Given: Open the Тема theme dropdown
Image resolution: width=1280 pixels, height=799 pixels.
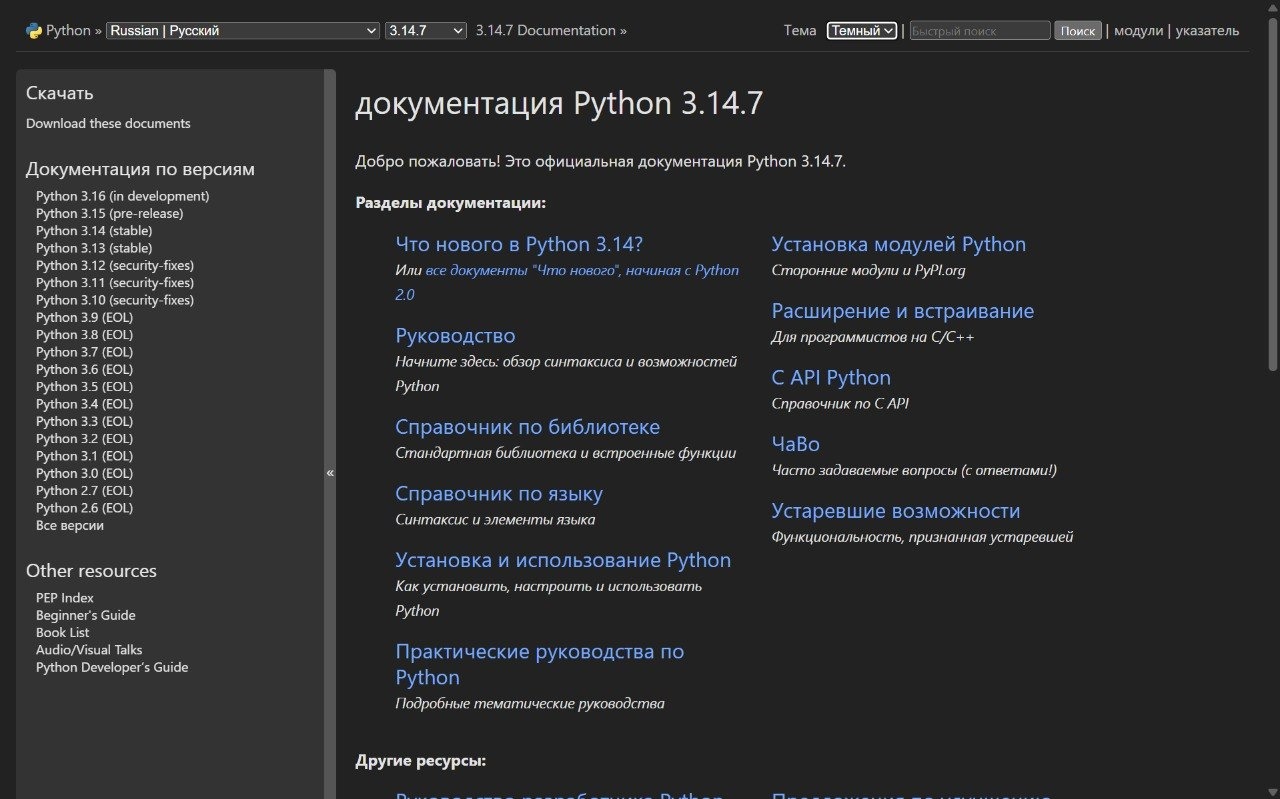Looking at the screenshot, I should pyautogui.click(x=862, y=31).
